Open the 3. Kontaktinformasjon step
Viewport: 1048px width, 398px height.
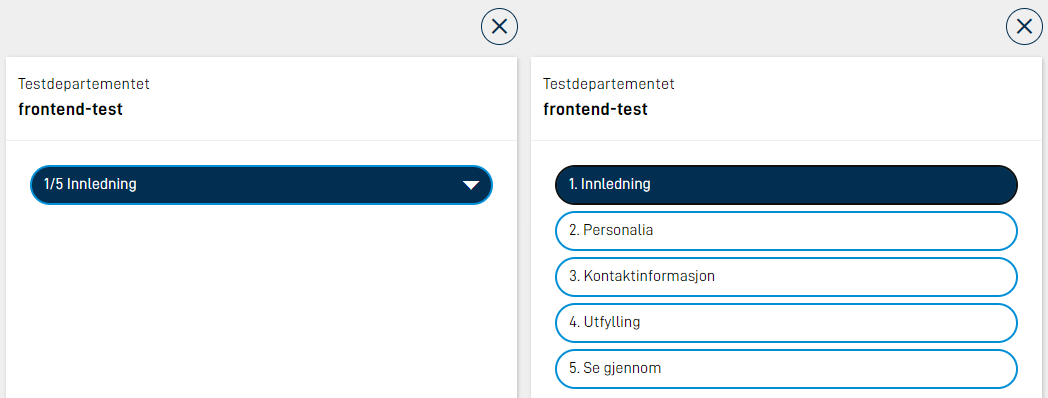(x=786, y=276)
